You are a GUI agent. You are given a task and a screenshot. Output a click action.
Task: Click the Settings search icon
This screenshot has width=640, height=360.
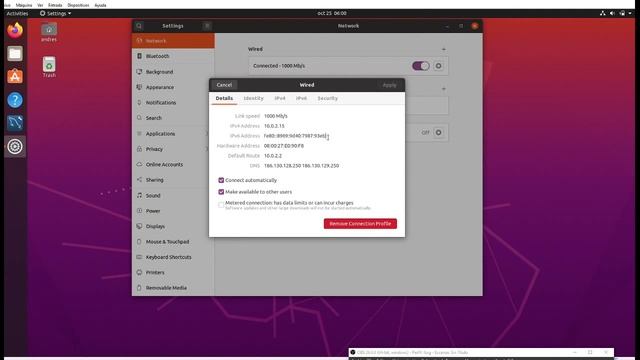(x=139, y=26)
